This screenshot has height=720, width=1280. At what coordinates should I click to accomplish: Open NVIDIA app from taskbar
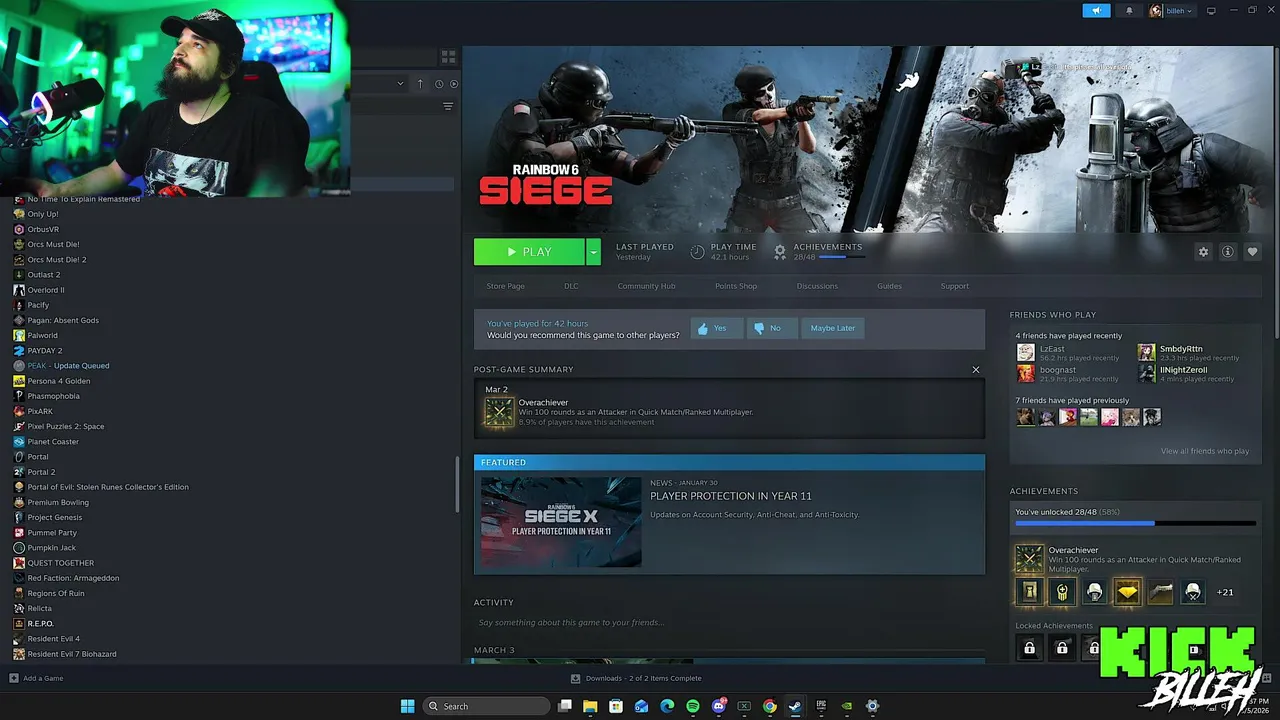(x=847, y=706)
